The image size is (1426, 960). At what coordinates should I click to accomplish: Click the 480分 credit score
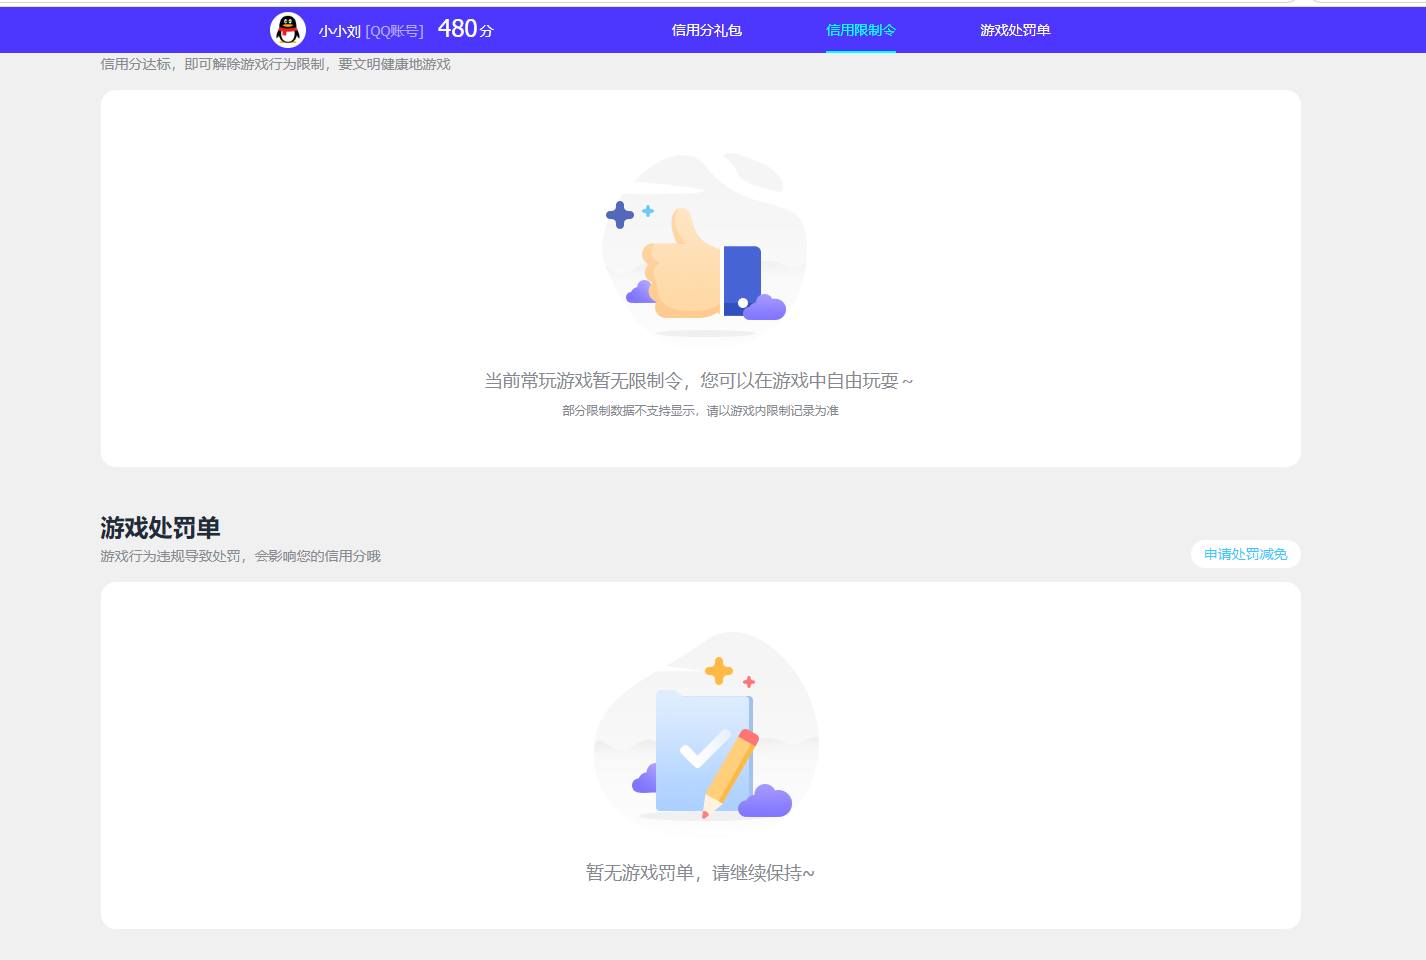click(x=466, y=29)
